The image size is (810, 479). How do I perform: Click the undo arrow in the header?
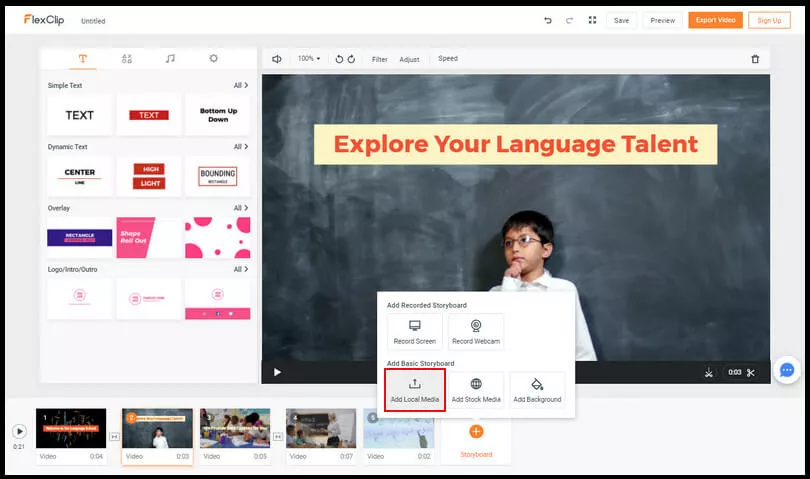pyautogui.click(x=548, y=20)
